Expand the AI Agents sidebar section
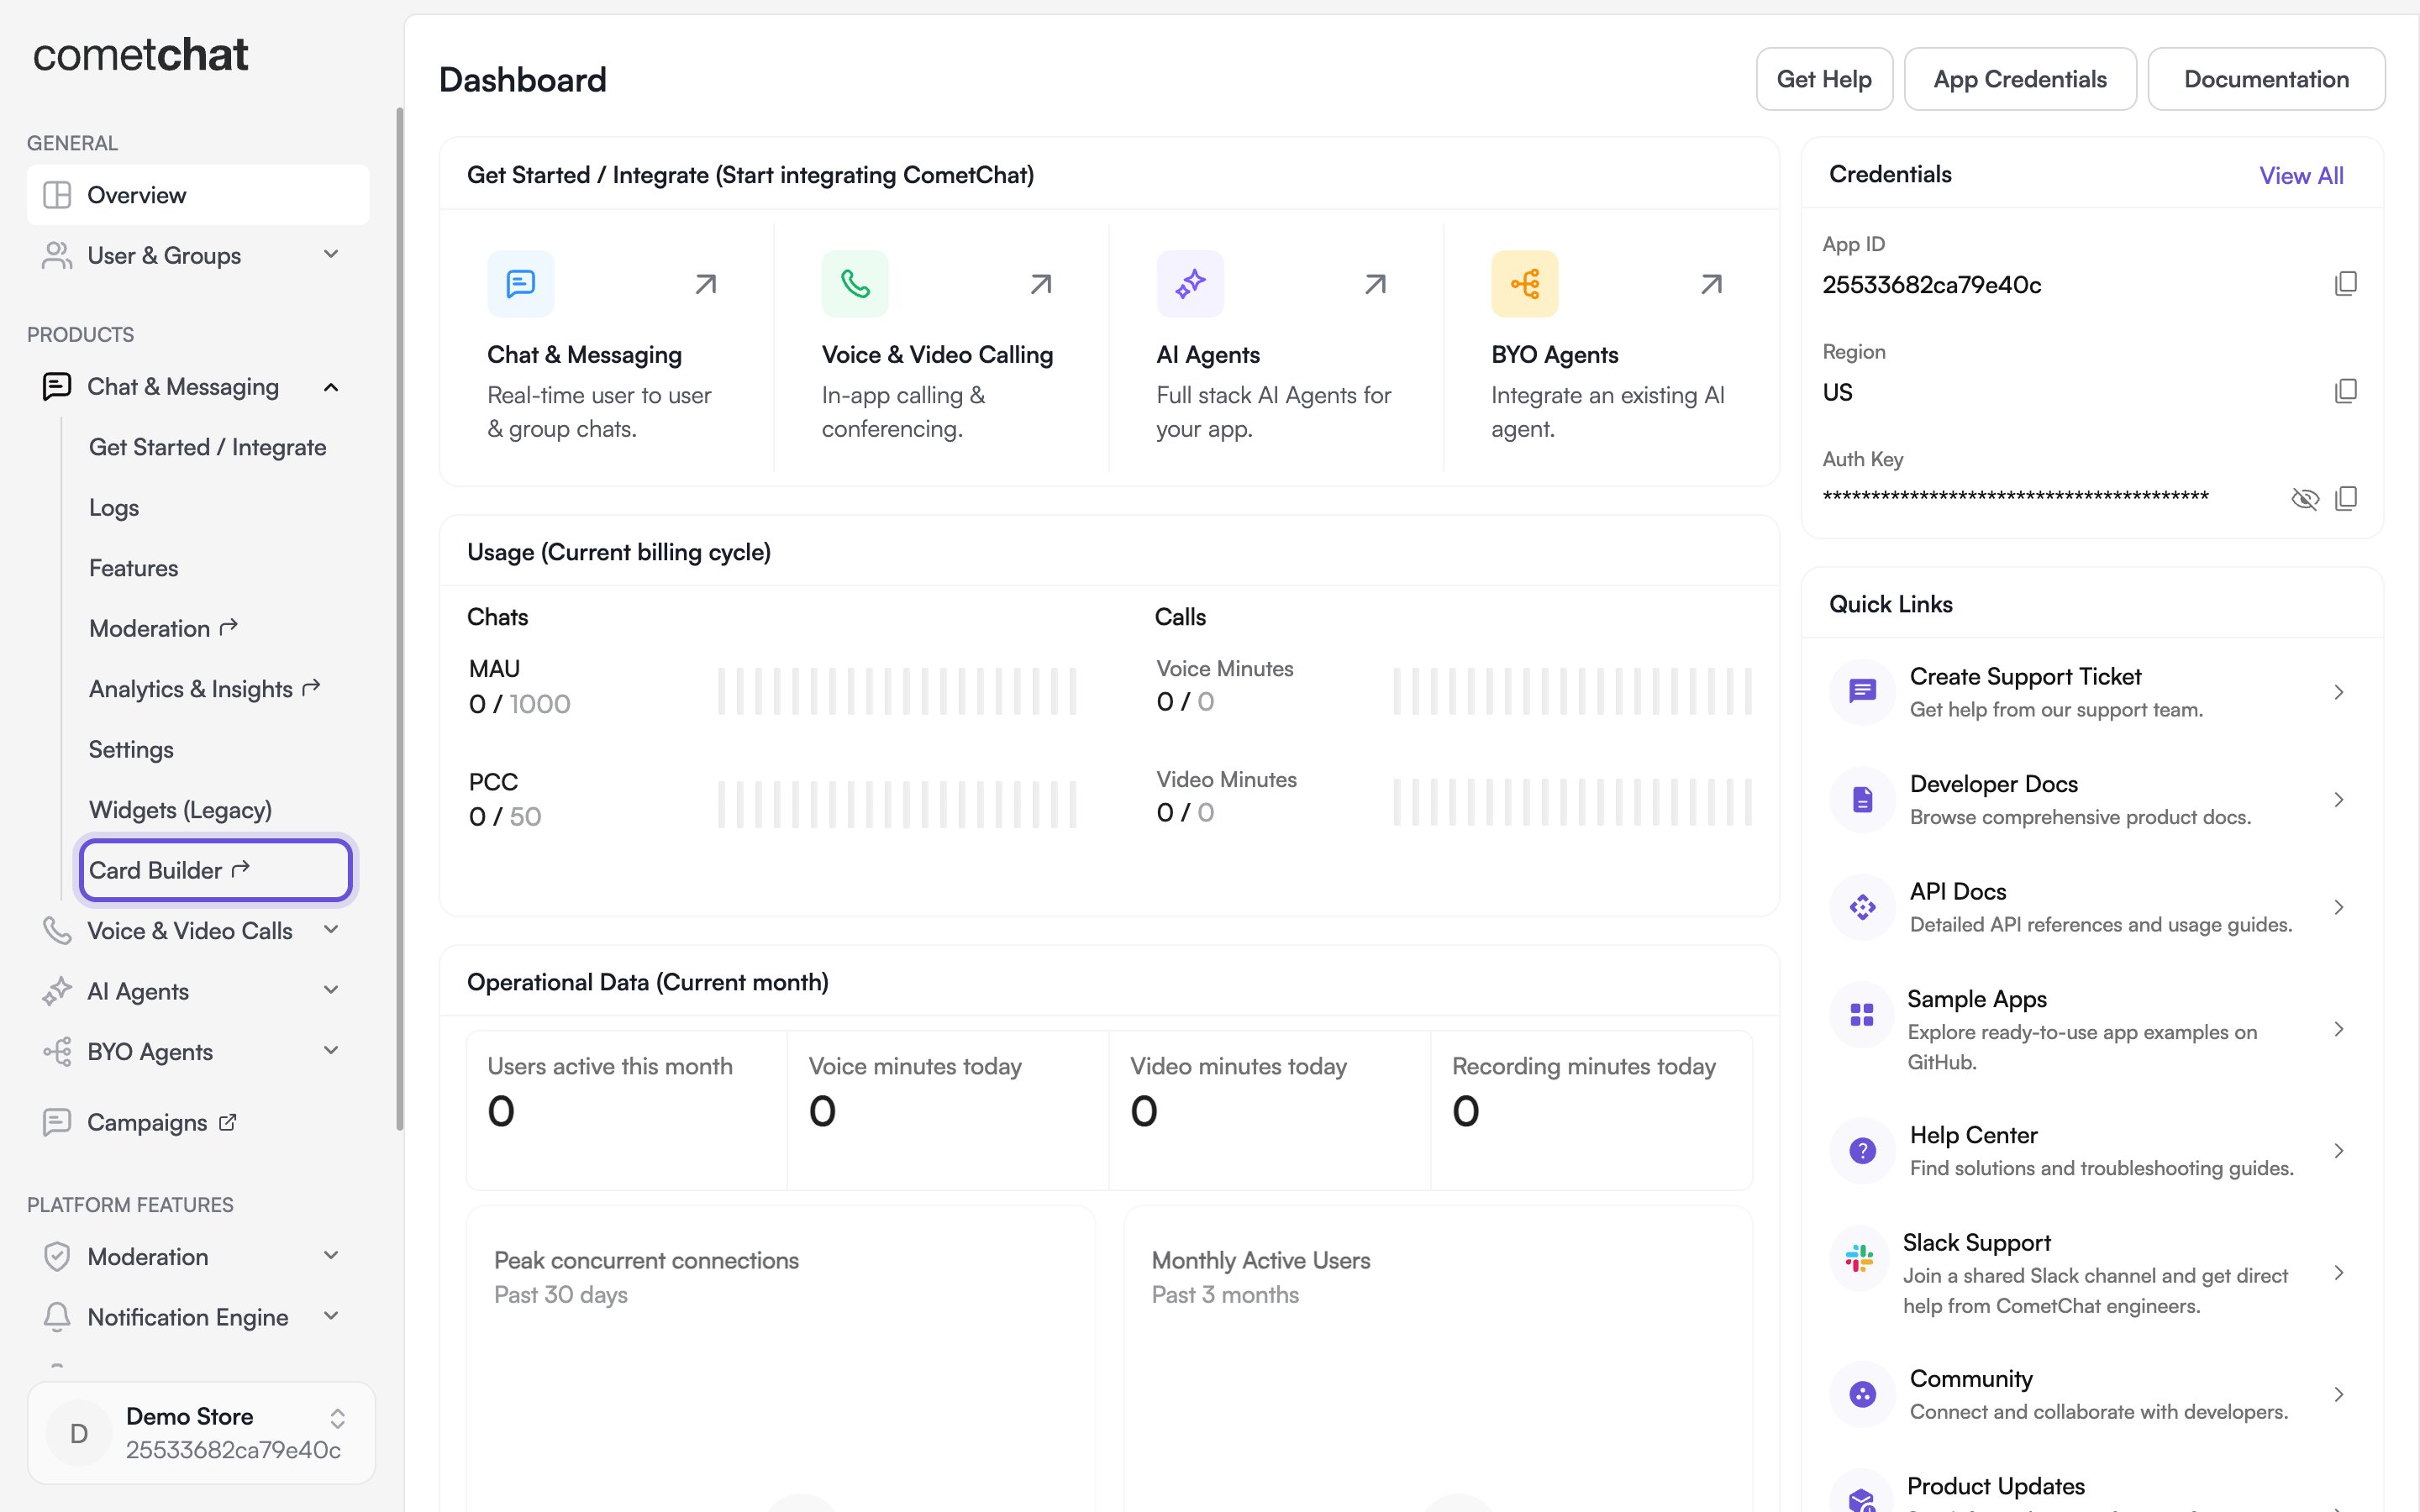Screen dimensions: 2420x1512 331,990
